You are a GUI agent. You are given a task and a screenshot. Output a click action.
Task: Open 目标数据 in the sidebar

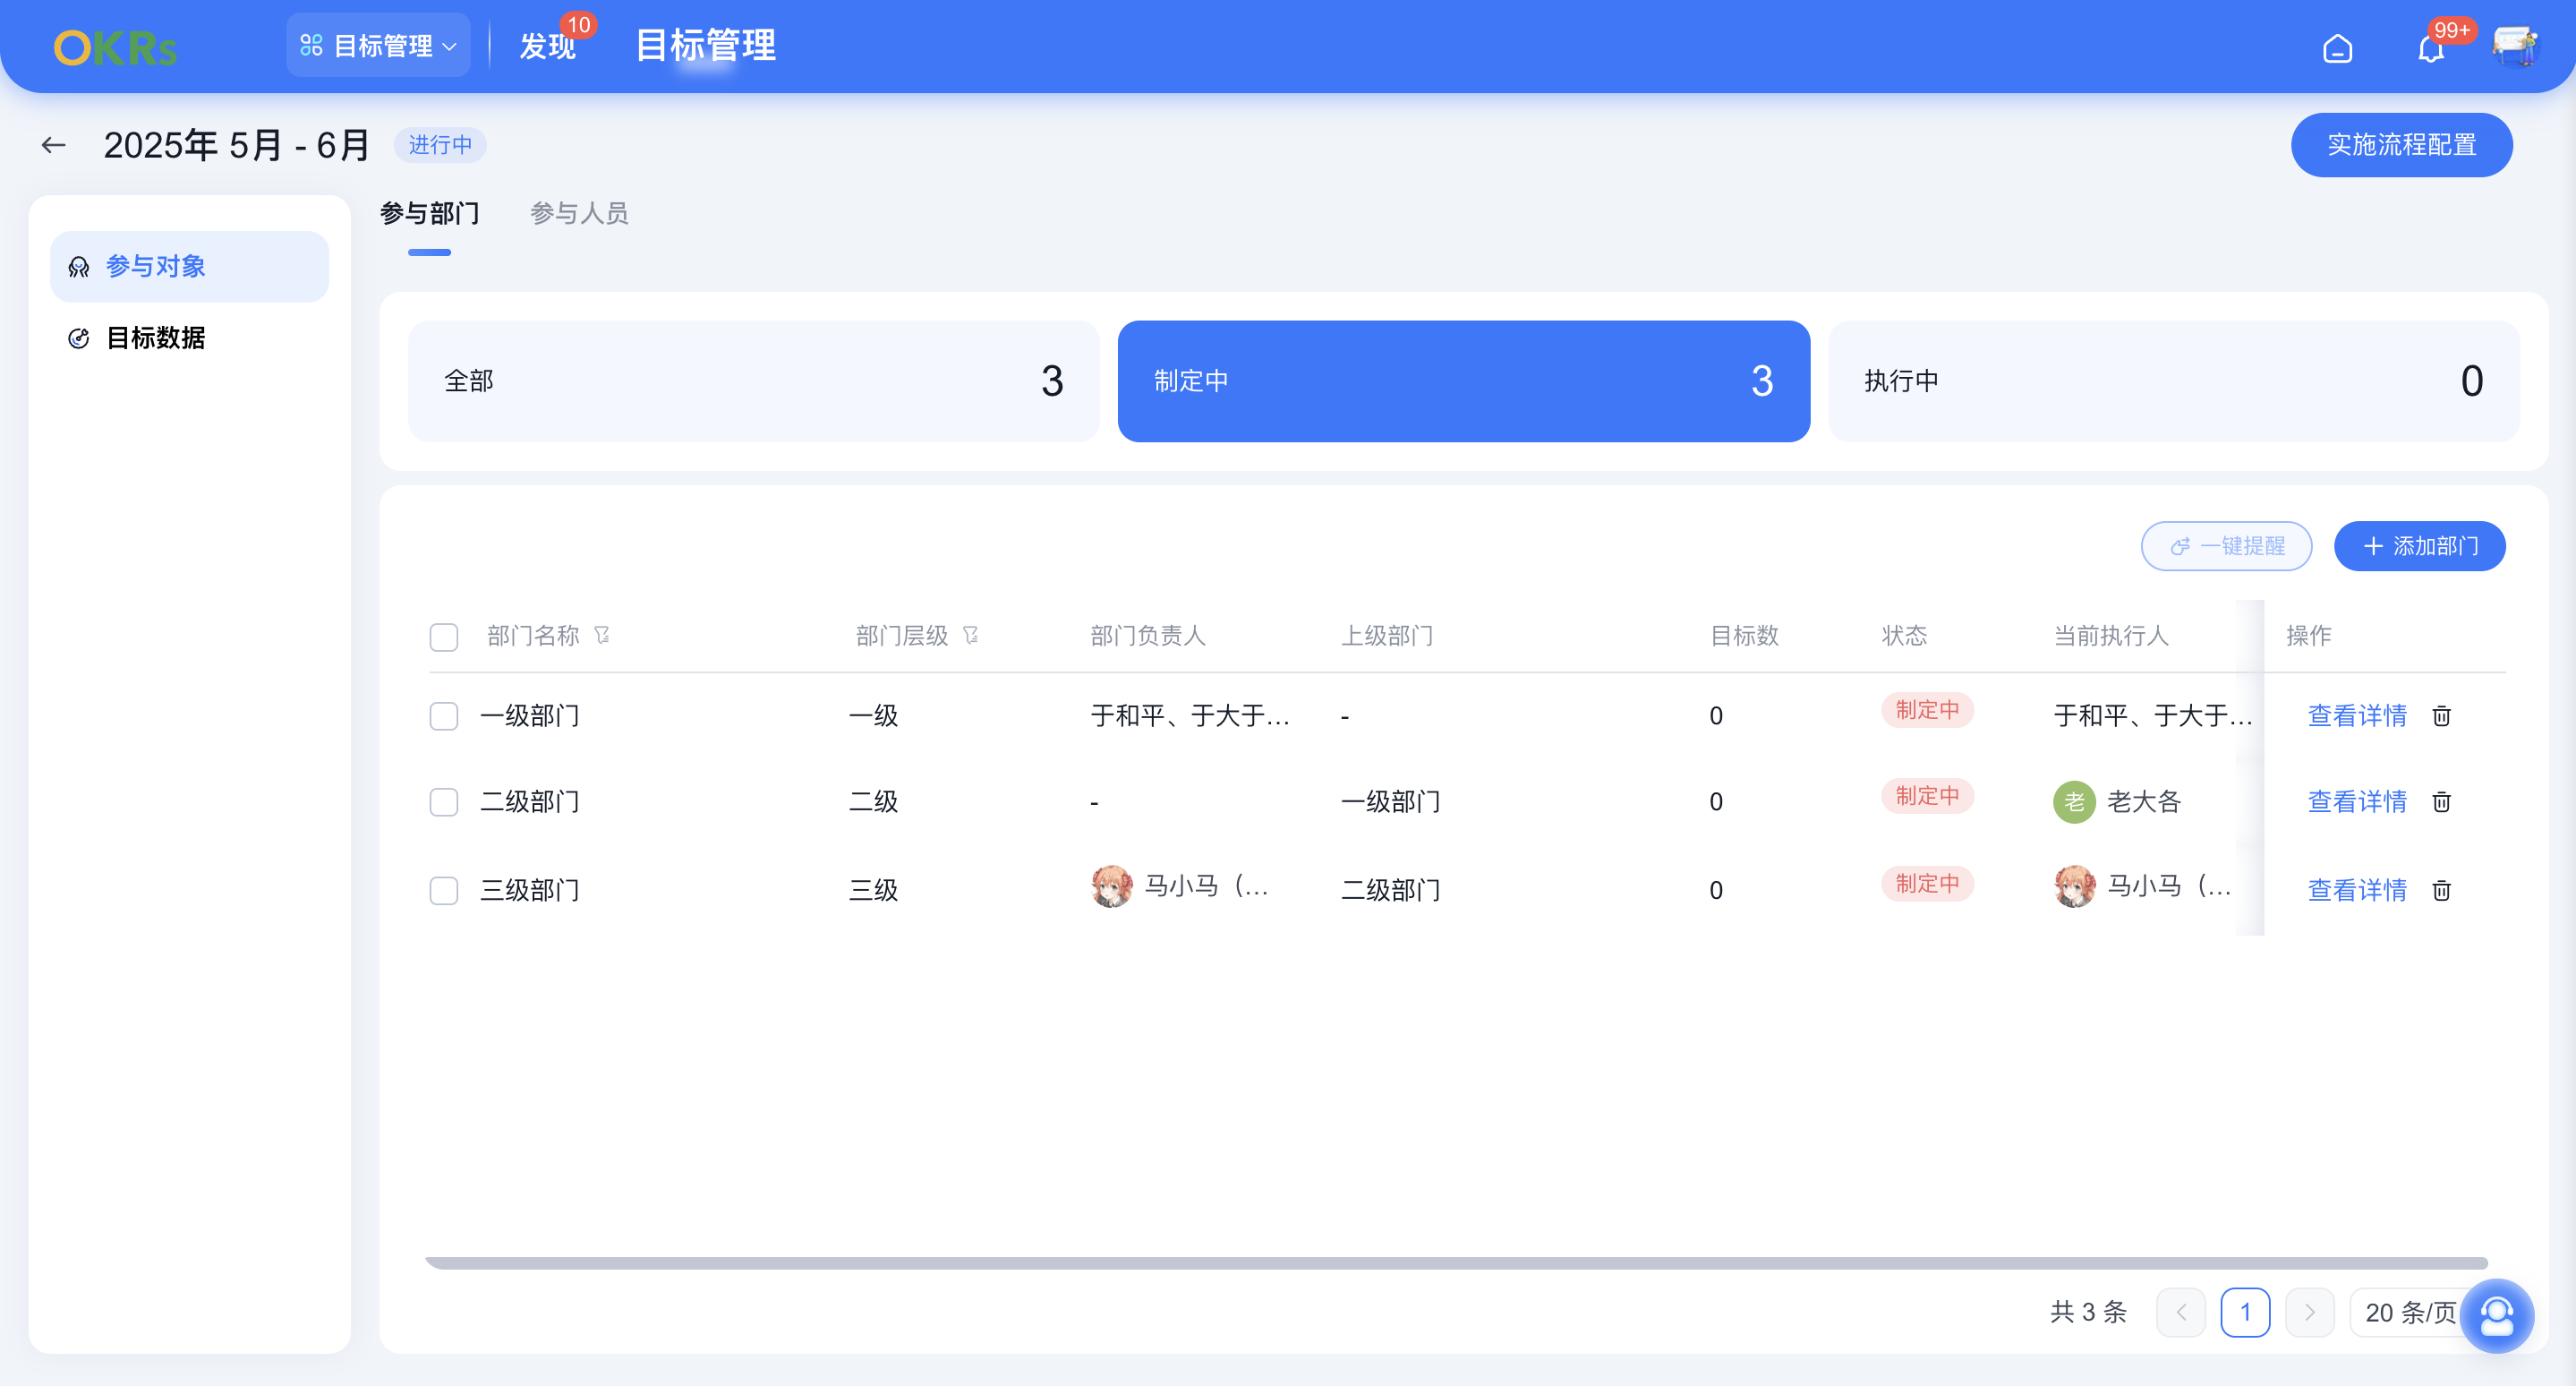click(156, 338)
